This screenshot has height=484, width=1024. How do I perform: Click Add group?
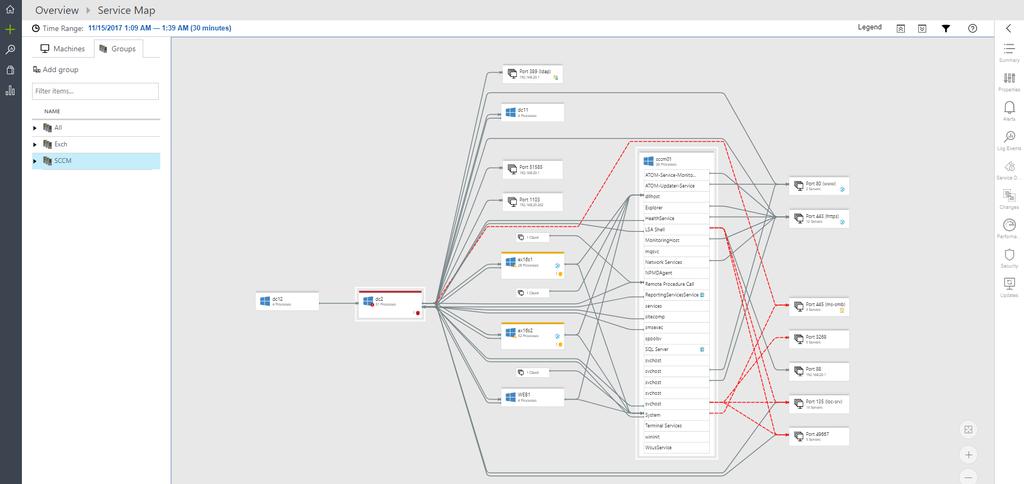tap(56, 69)
